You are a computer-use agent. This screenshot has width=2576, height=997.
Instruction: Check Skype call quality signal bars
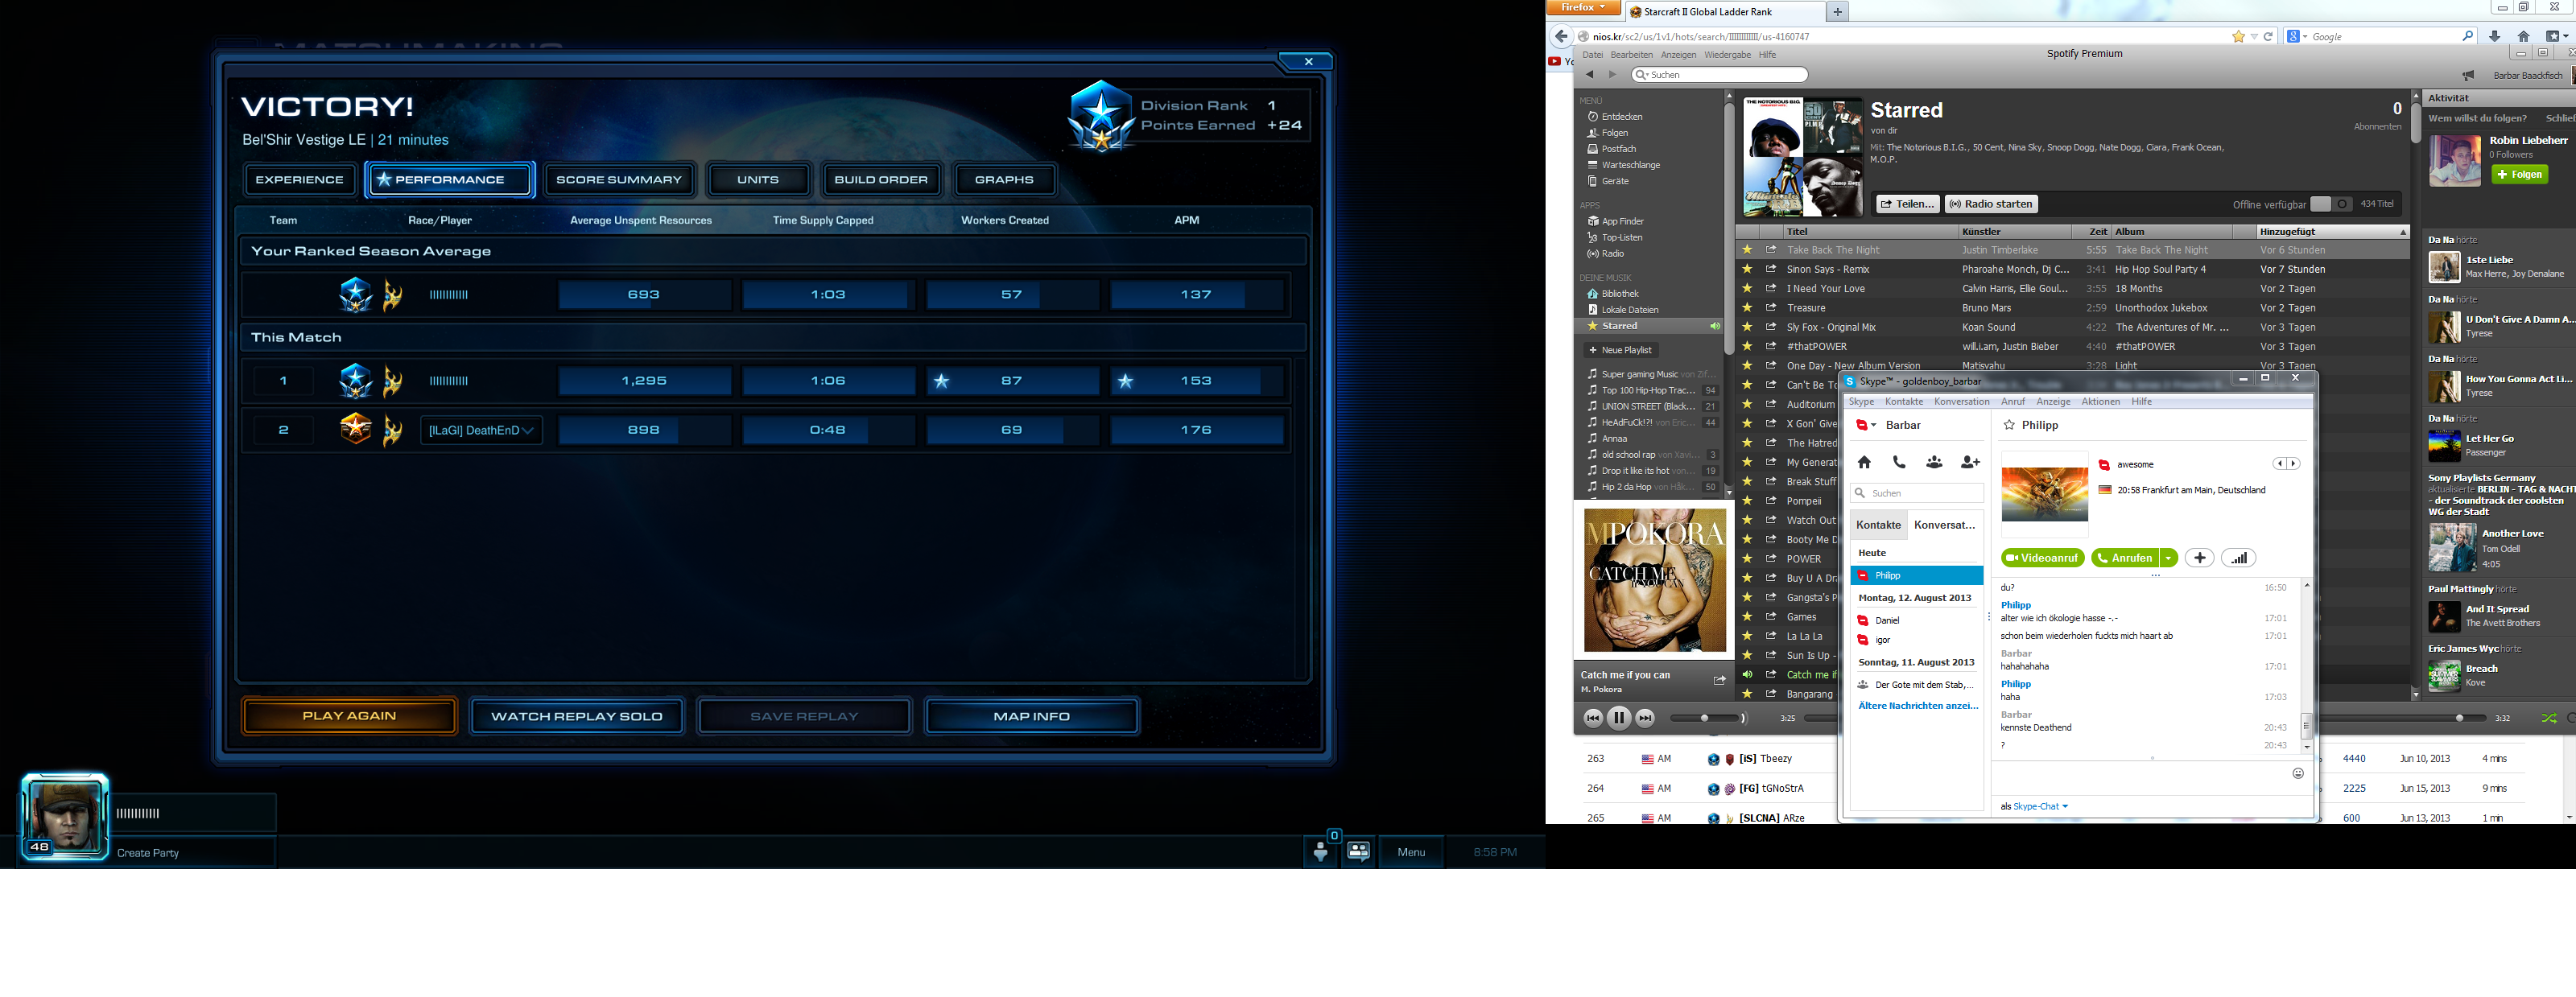2239,558
